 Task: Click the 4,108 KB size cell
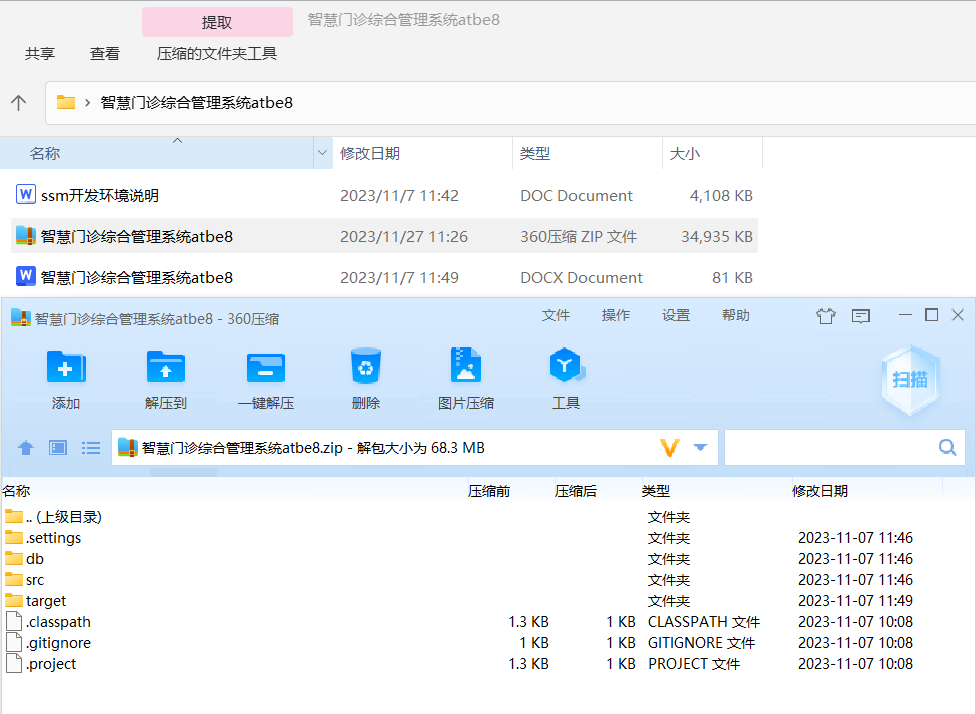pos(721,195)
